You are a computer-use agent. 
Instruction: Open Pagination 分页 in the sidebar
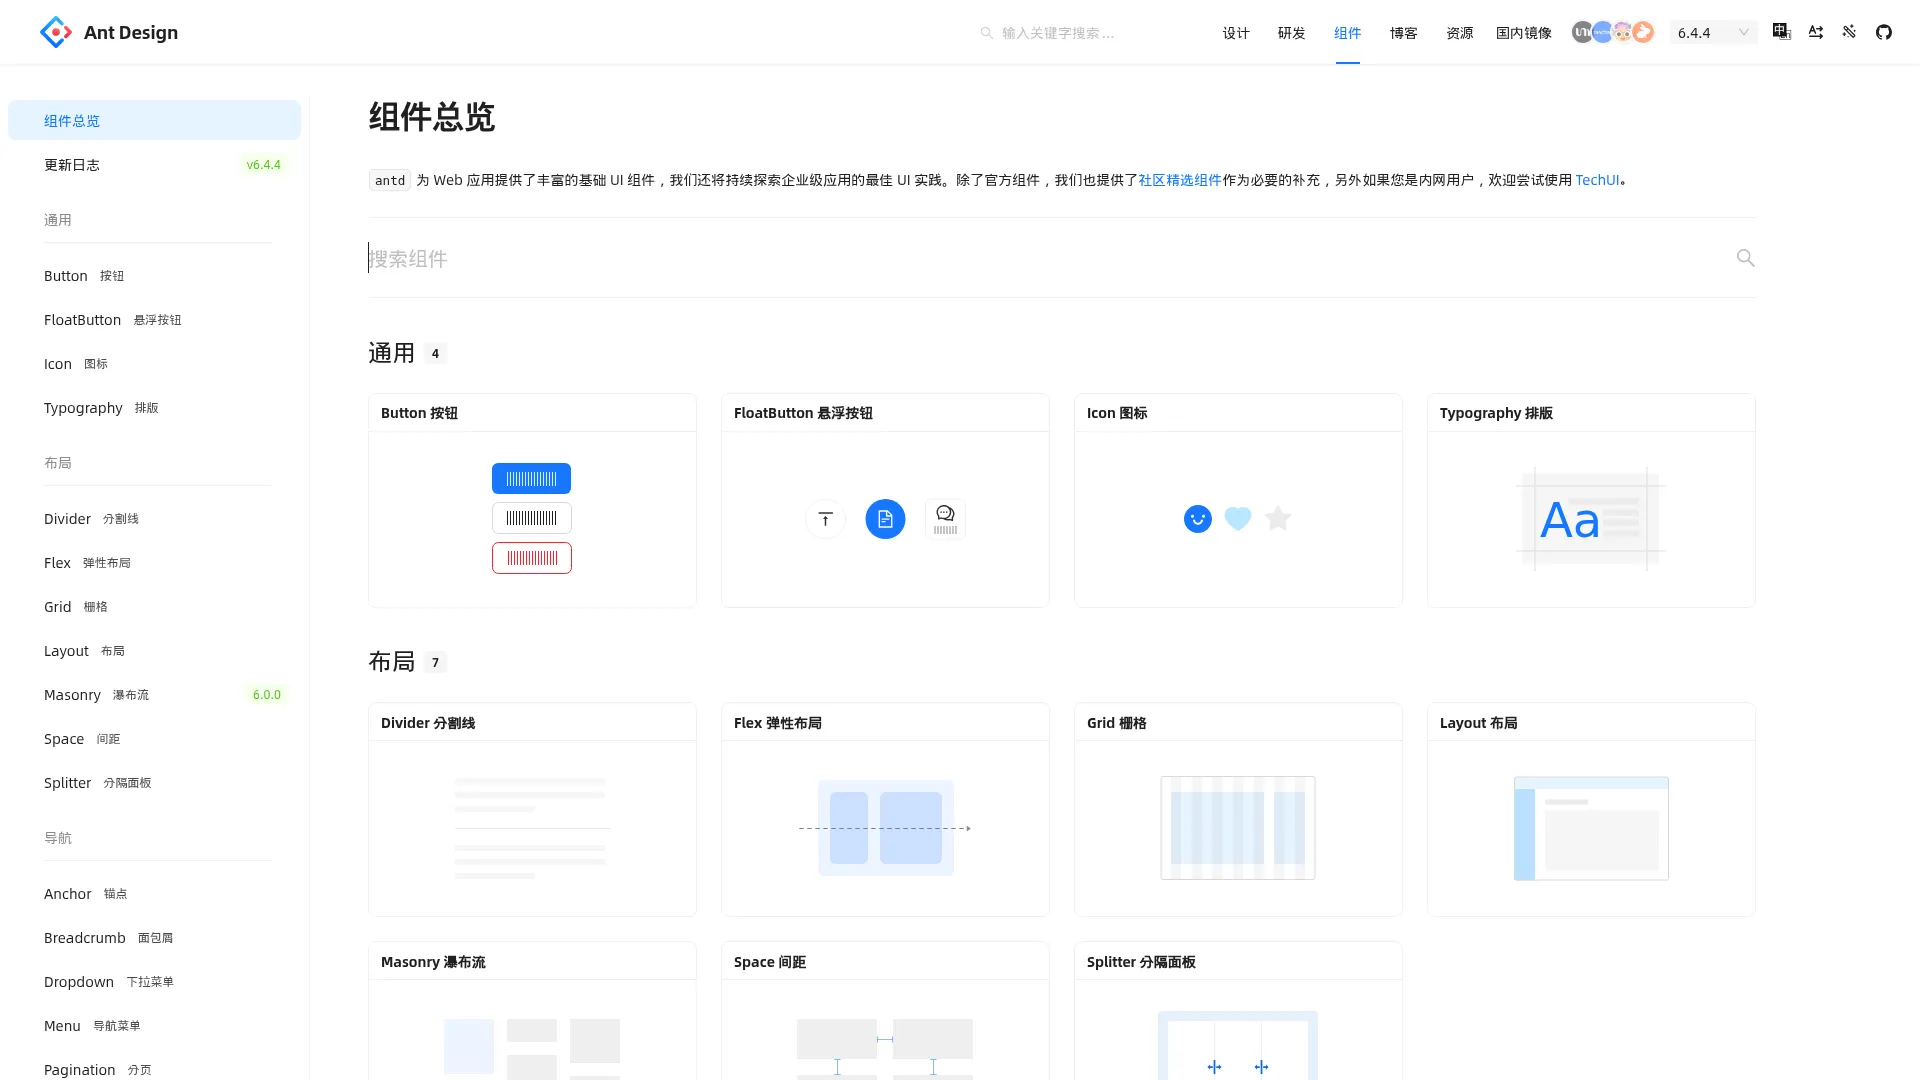pyautogui.click(x=154, y=1069)
